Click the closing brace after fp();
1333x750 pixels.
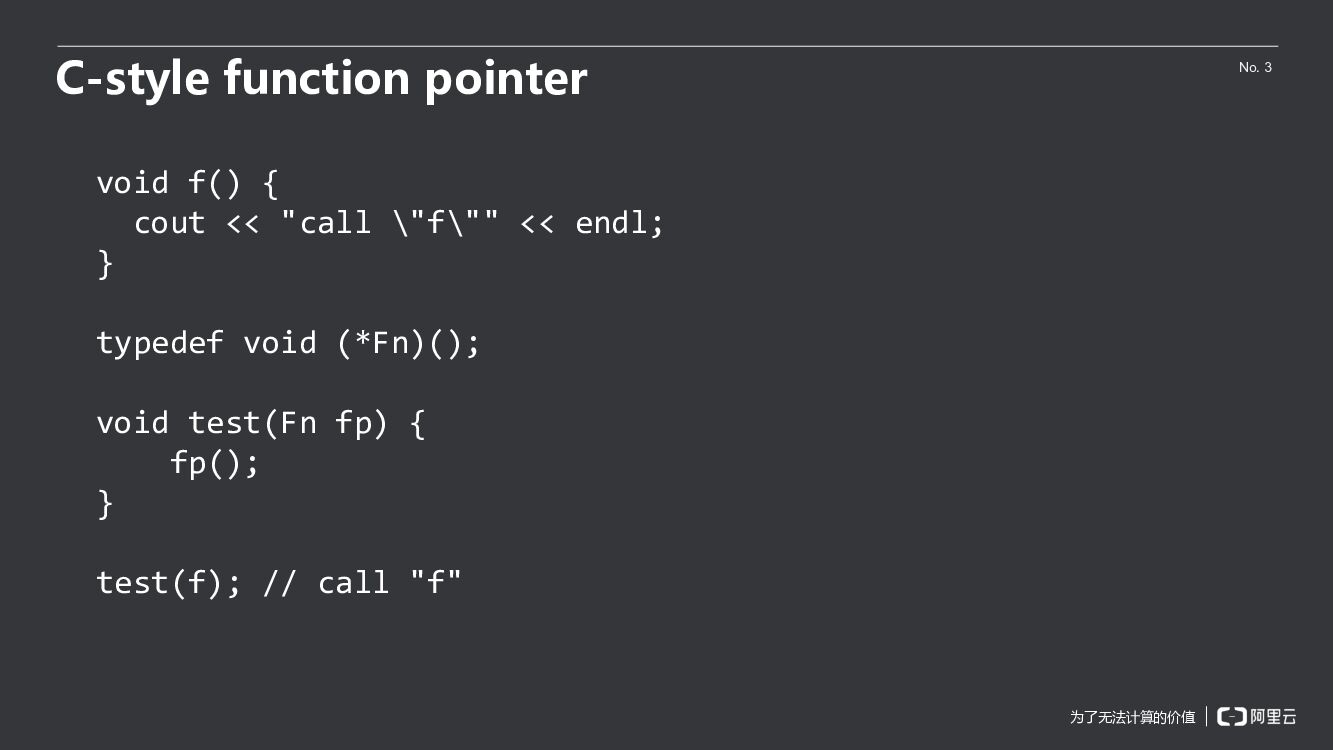point(104,503)
